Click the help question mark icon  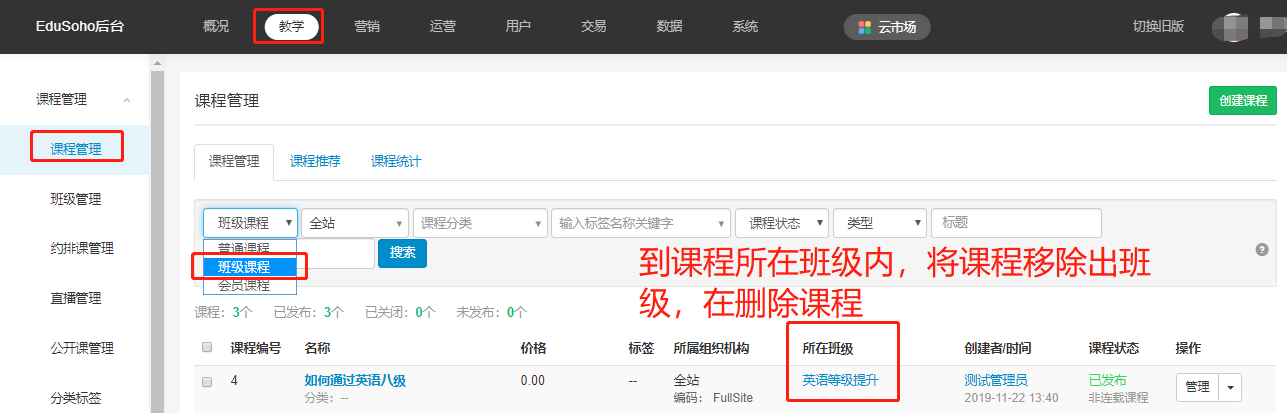1262,249
